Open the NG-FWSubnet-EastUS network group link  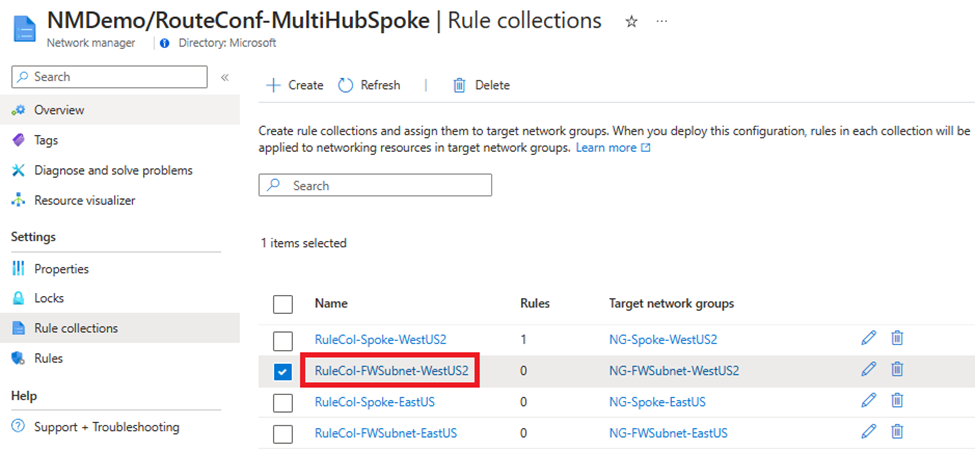(668, 433)
